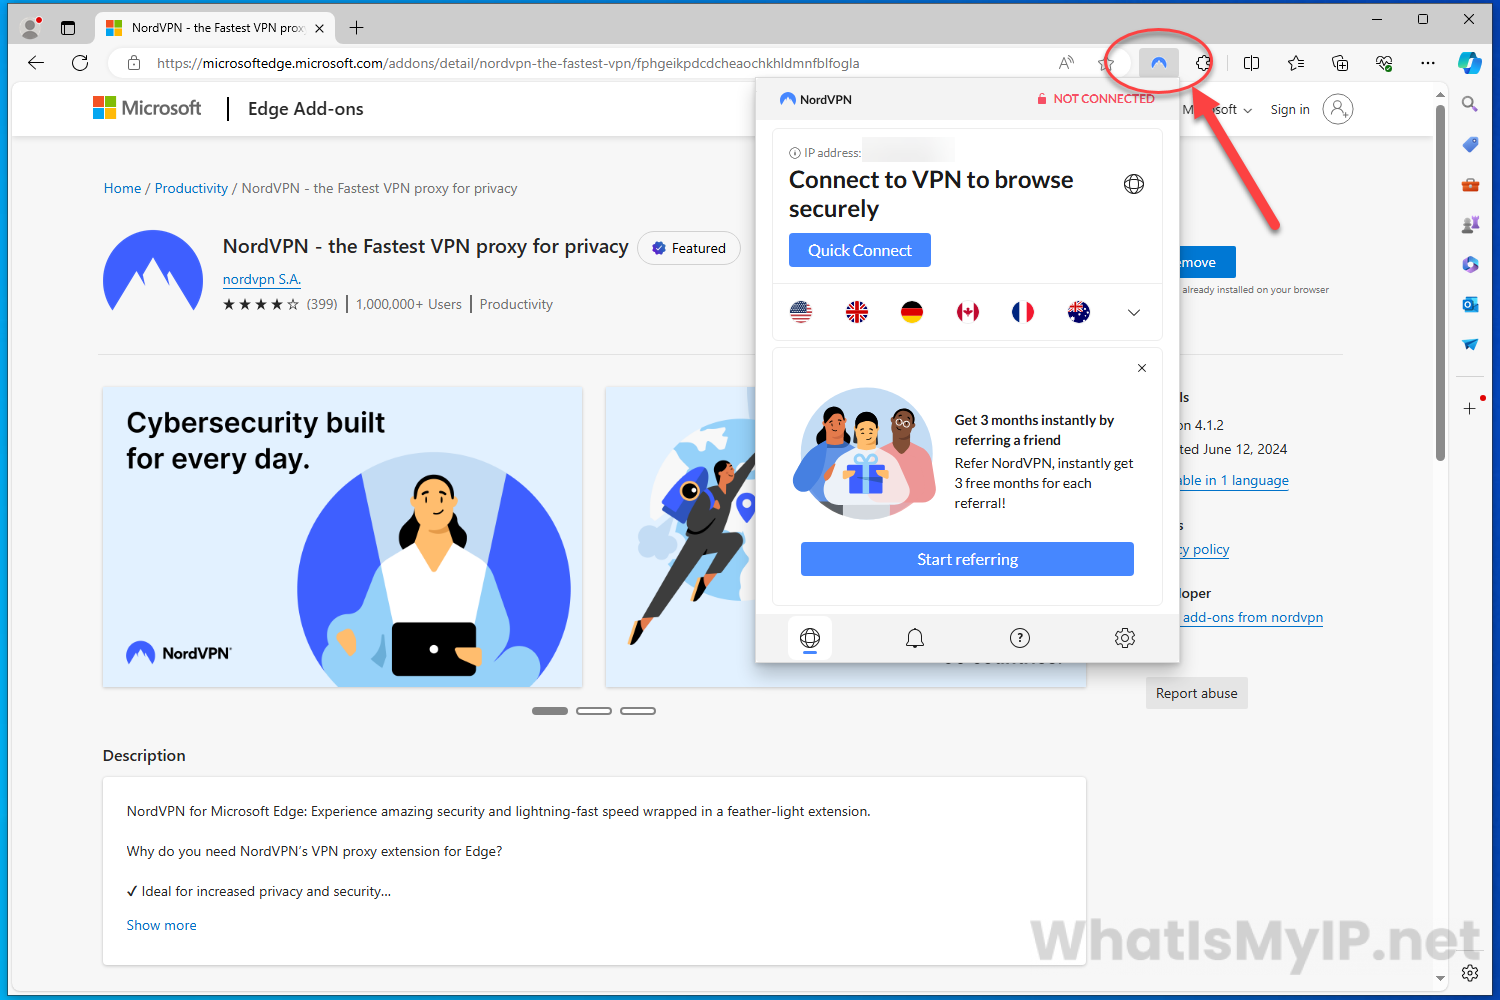1500x1000 pixels.
Task: Click the IP address info icon
Action: pos(795,153)
